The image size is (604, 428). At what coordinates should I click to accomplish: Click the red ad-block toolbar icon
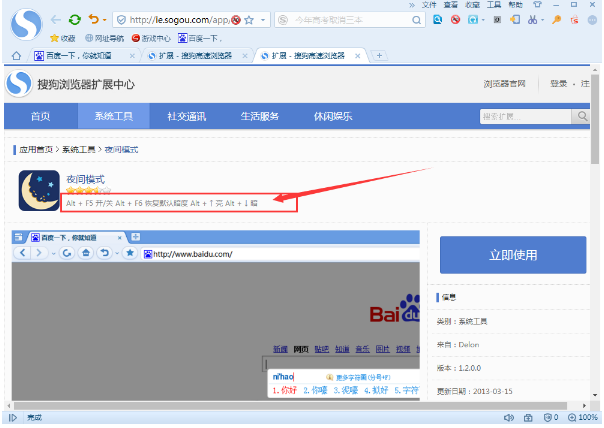pyautogui.click(x=456, y=19)
